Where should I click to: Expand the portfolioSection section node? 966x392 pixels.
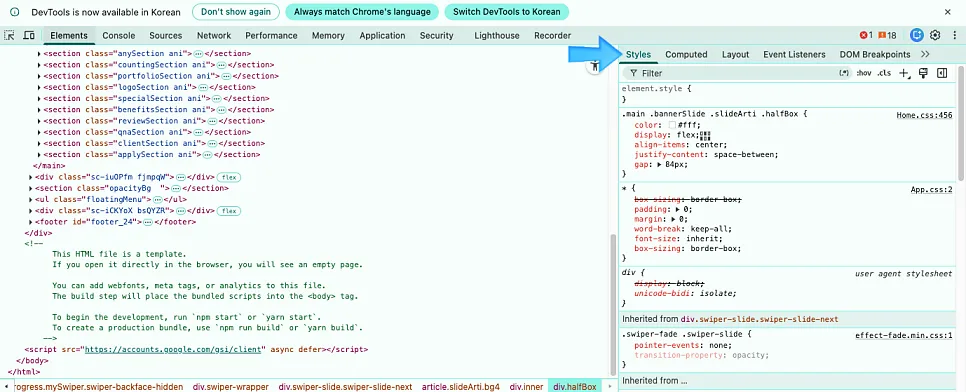pos(39,76)
